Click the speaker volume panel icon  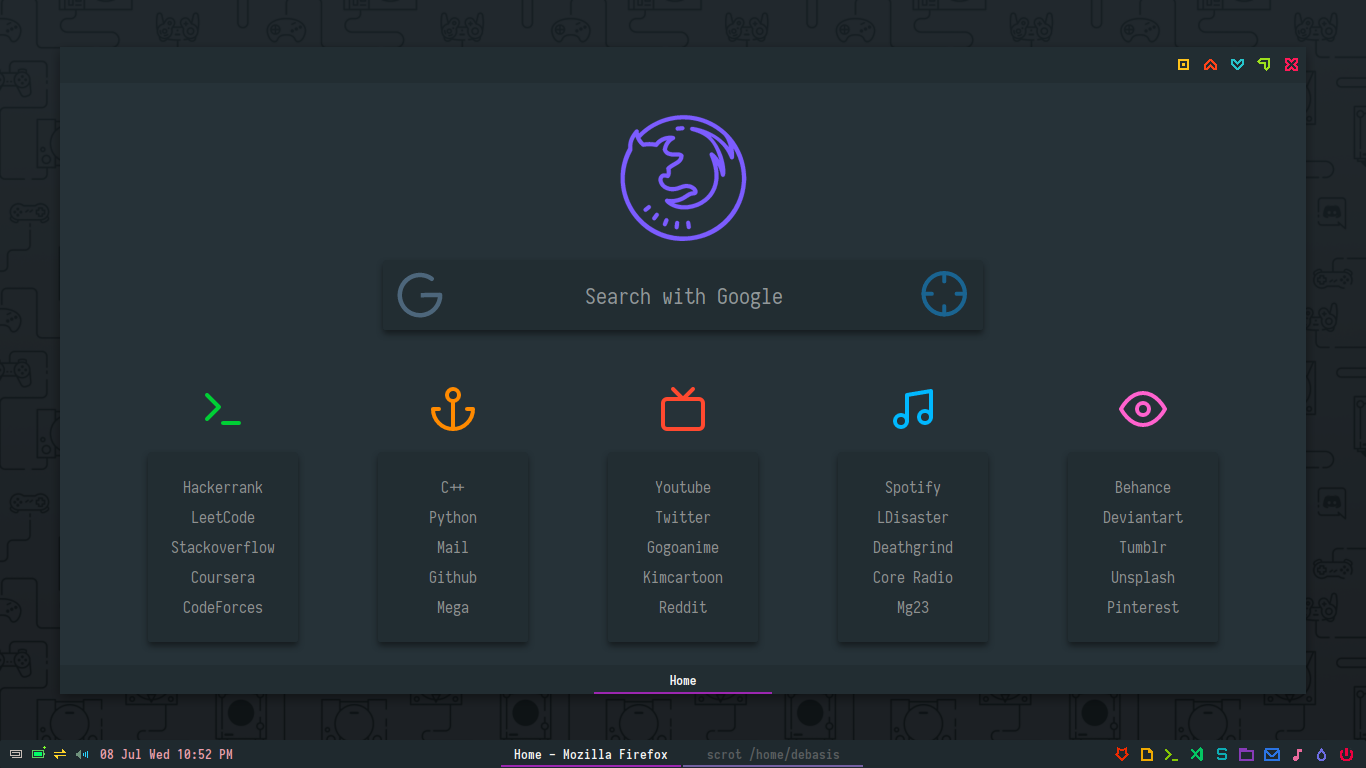click(x=82, y=754)
